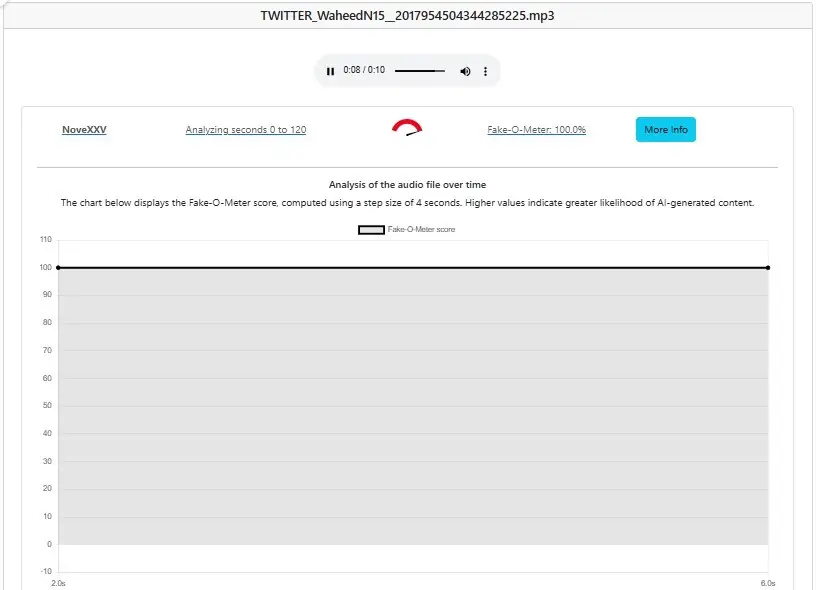Screen dimensions: 816x590
Task: Click 'Analysis of the audio file over time' heading
Action: (407, 185)
